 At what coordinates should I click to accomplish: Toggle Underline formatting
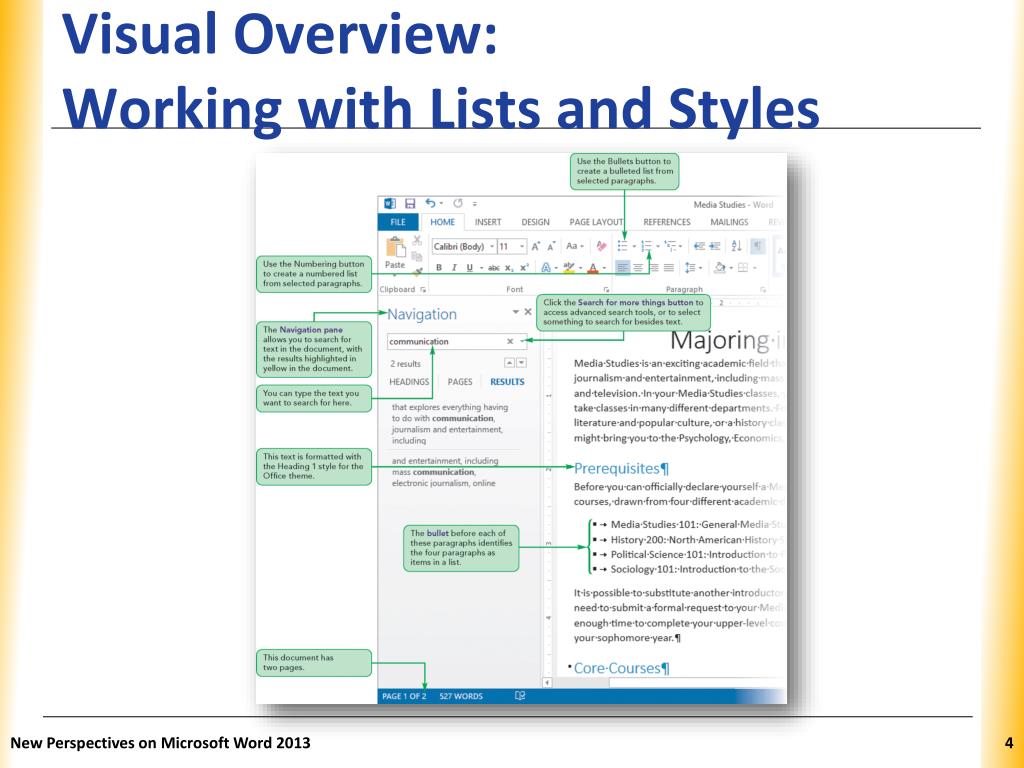[469, 268]
